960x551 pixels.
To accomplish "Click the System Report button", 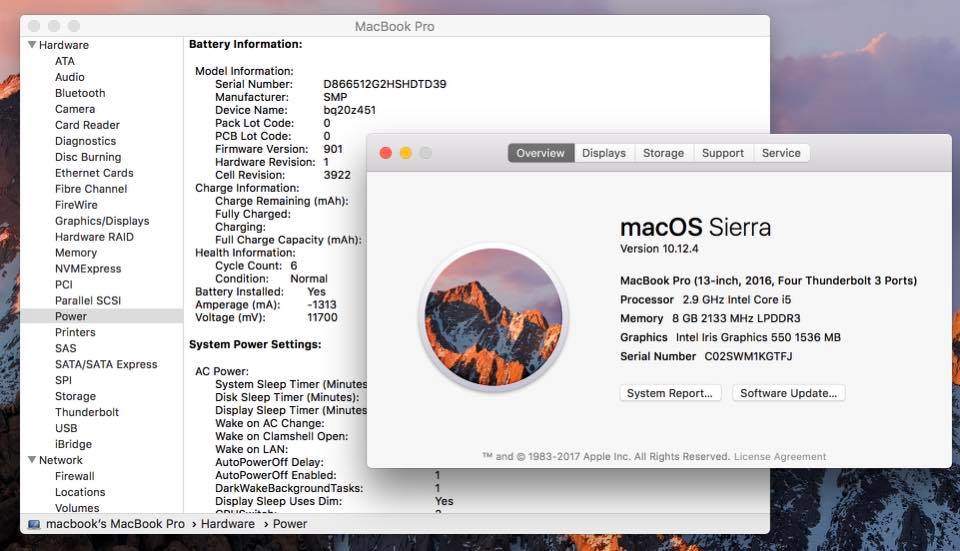I will coord(670,393).
